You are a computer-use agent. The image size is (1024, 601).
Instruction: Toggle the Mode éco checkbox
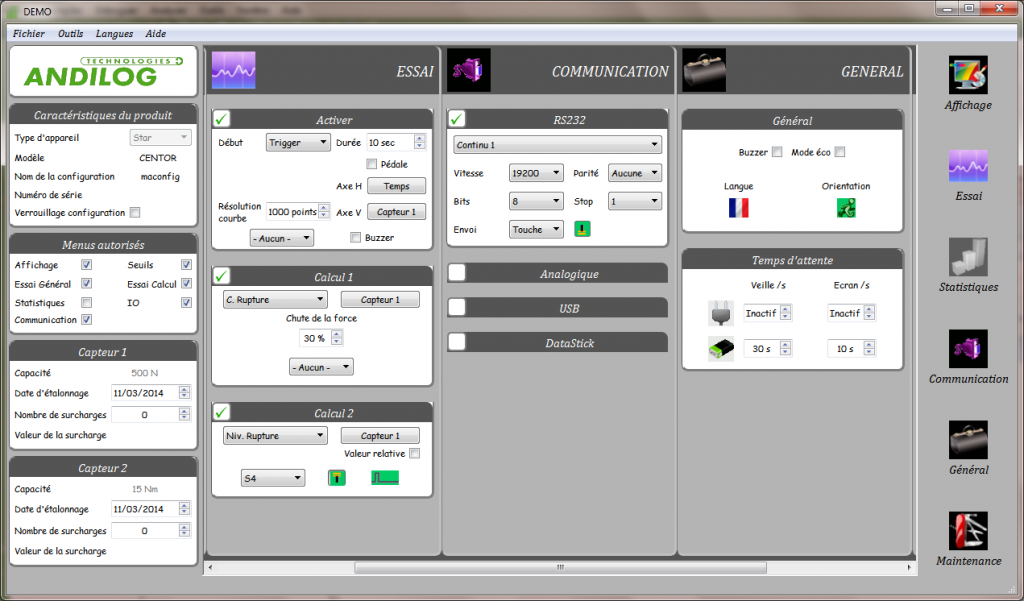pos(840,152)
